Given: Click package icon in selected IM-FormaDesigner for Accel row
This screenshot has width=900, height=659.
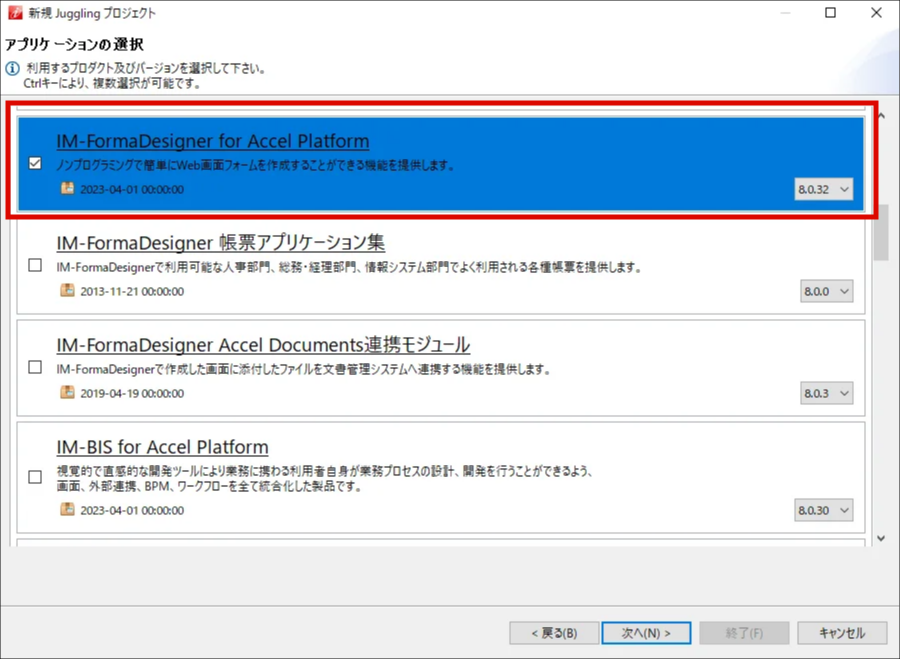Looking at the screenshot, I should coord(67,188).
